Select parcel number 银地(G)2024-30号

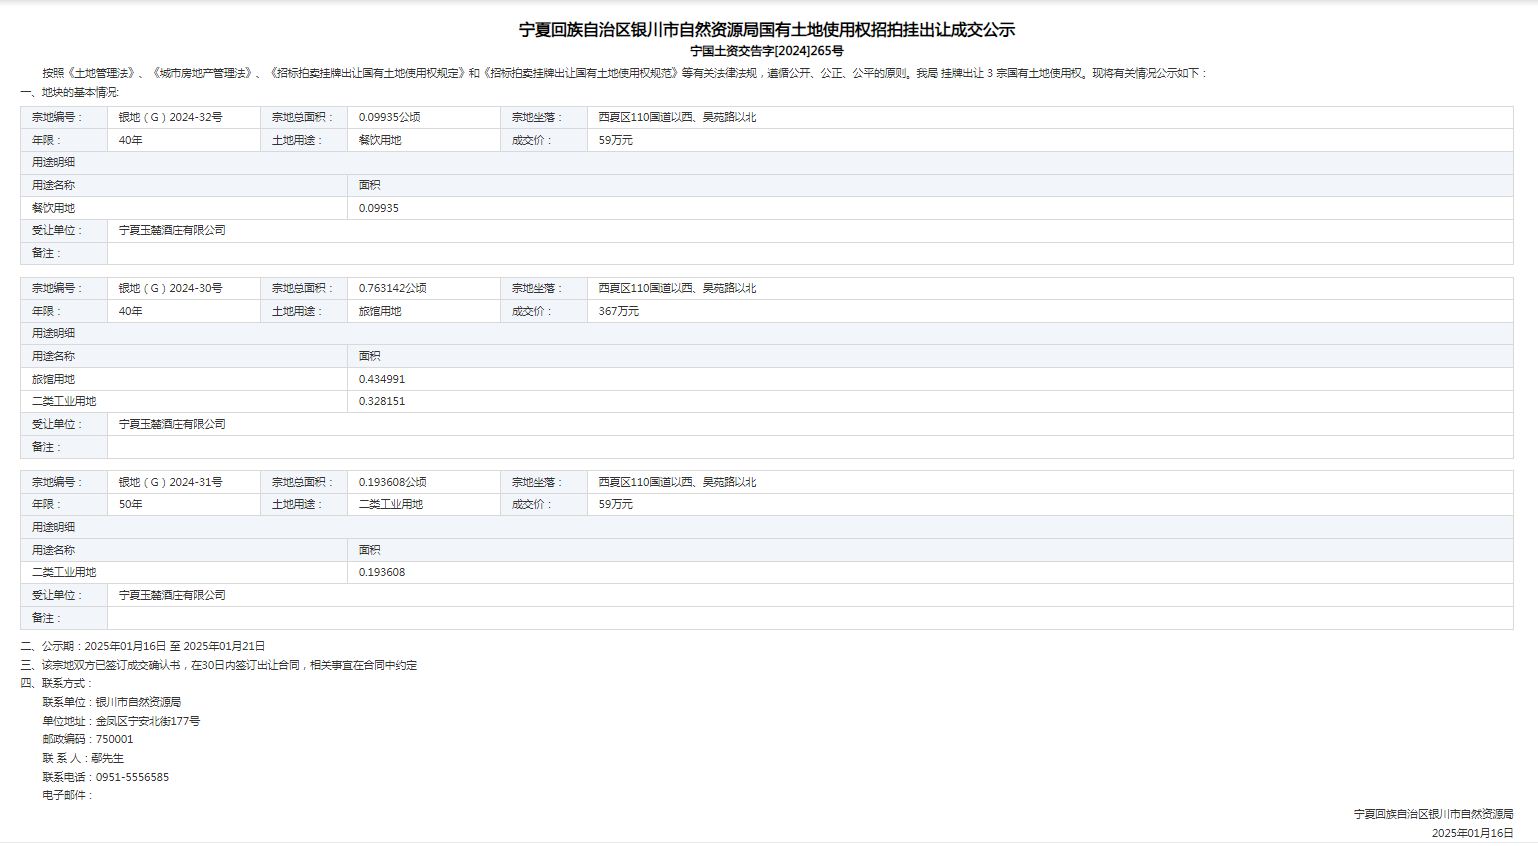click(171, 288)
